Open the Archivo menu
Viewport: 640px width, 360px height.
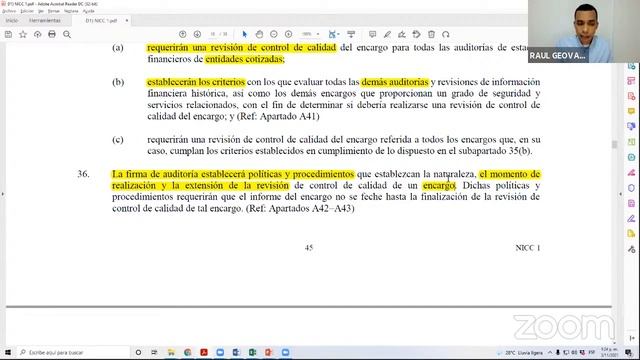[x=9, y=11]
